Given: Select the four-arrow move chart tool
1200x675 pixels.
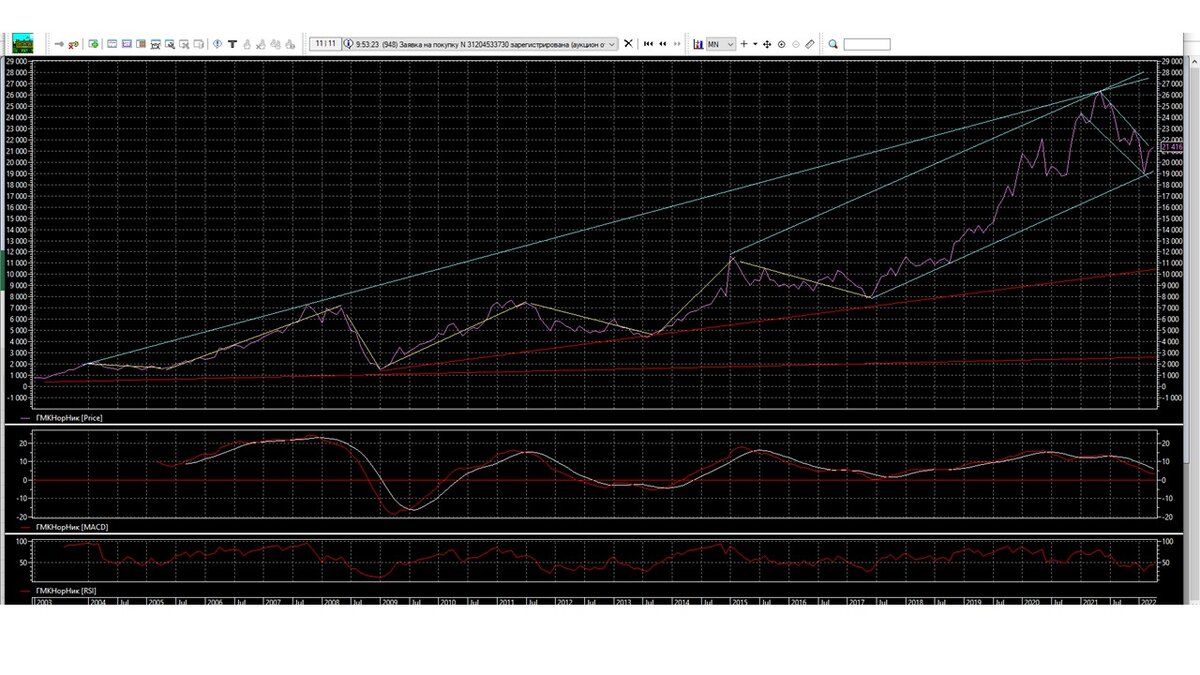Looking at the screenshot, I should tap(767, 44).
